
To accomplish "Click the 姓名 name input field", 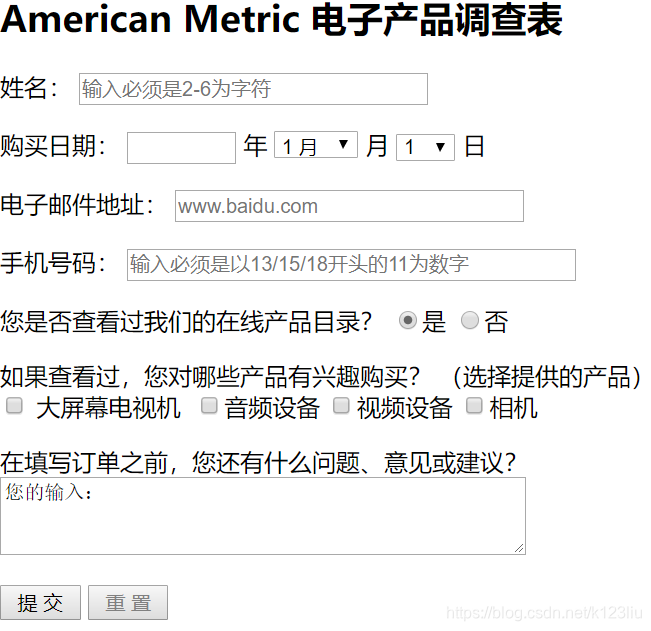I will coord(253,89).
